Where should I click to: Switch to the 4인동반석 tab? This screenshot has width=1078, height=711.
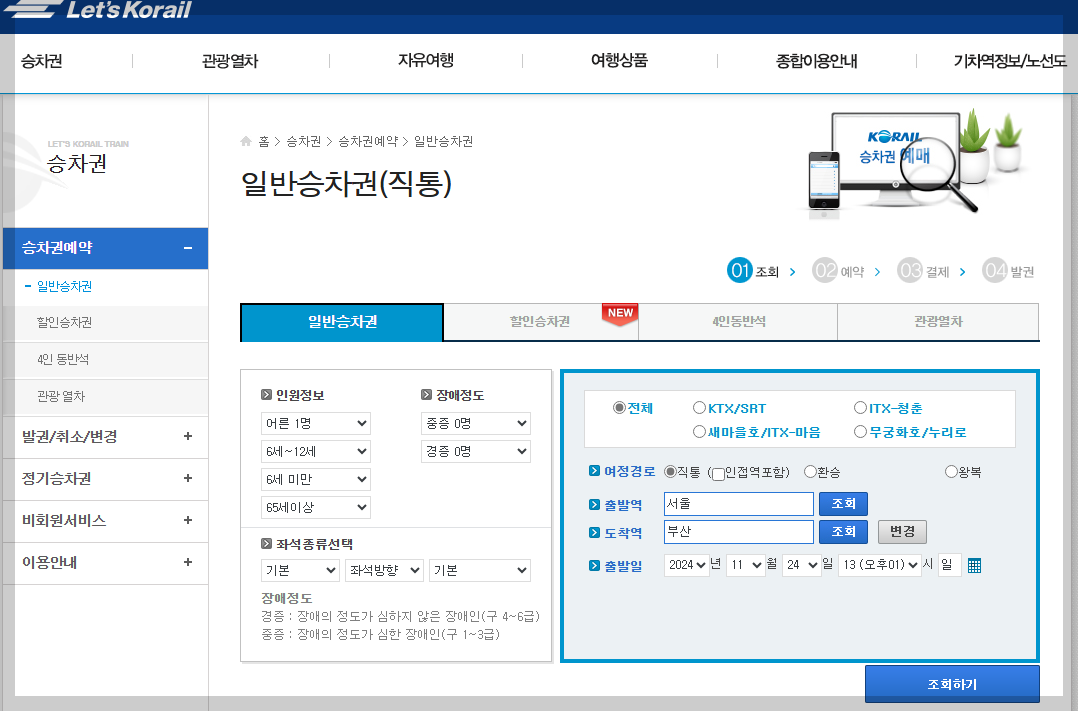(x=738, y=322)
